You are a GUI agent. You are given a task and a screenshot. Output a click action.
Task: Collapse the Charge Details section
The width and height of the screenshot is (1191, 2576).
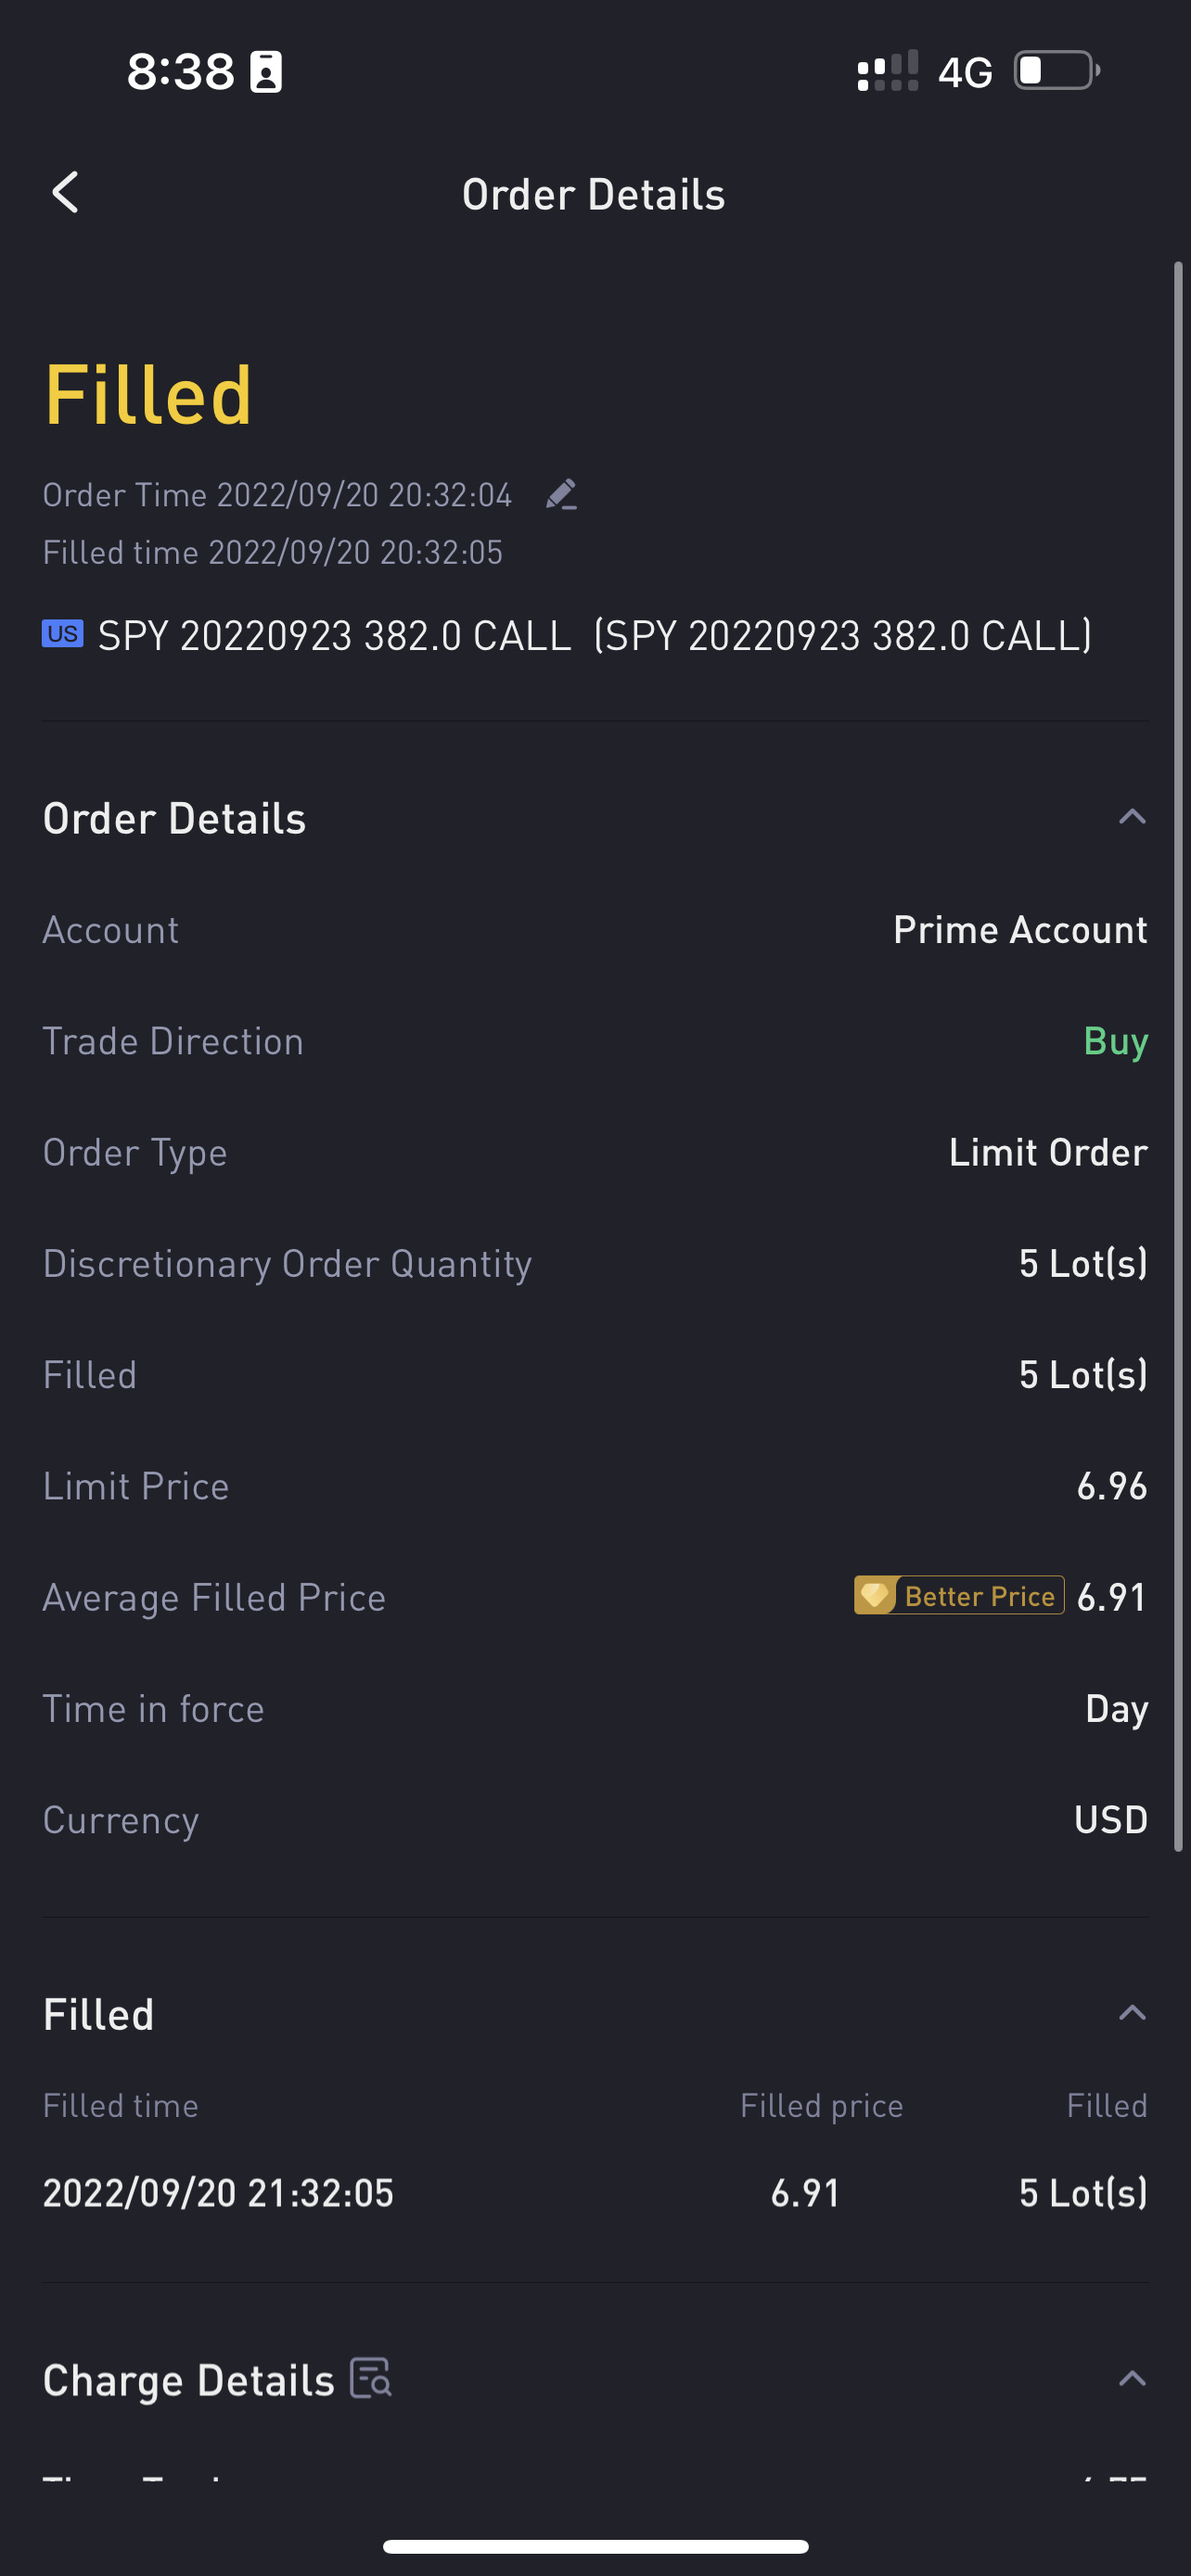(1131, 2378)
